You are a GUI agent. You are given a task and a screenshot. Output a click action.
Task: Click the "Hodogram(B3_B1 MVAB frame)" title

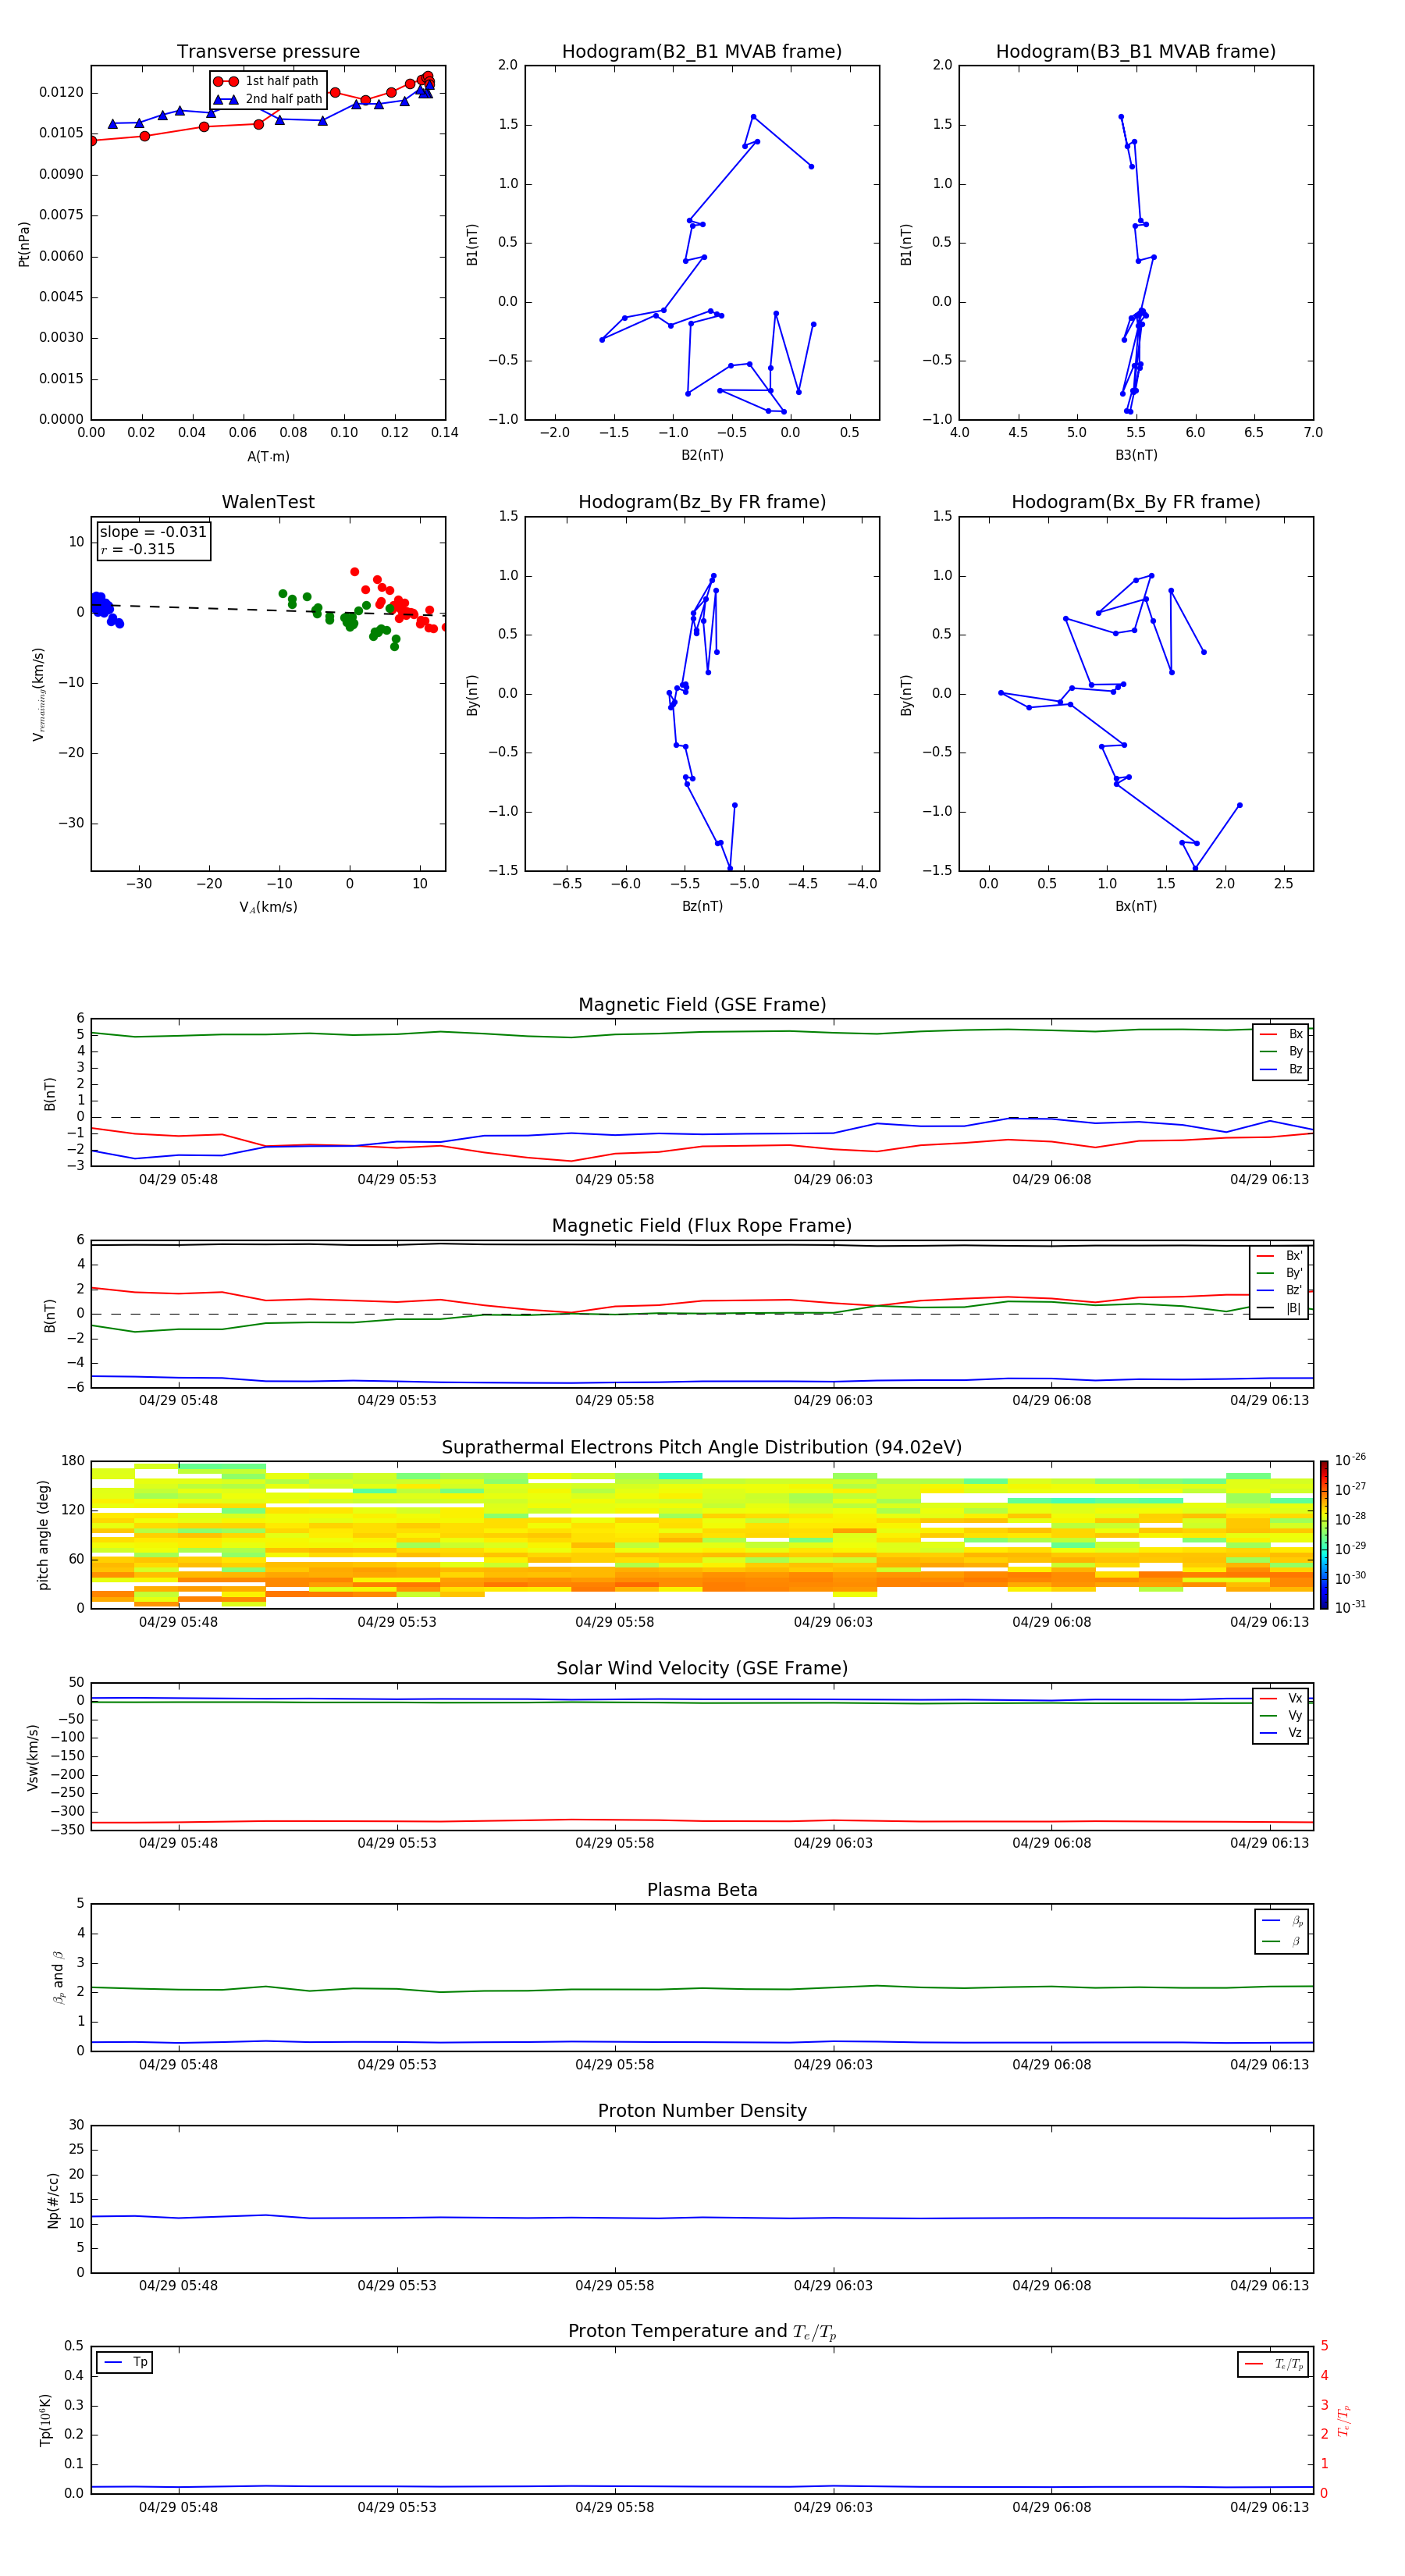pyautogui.click(x=1136, y=52)
